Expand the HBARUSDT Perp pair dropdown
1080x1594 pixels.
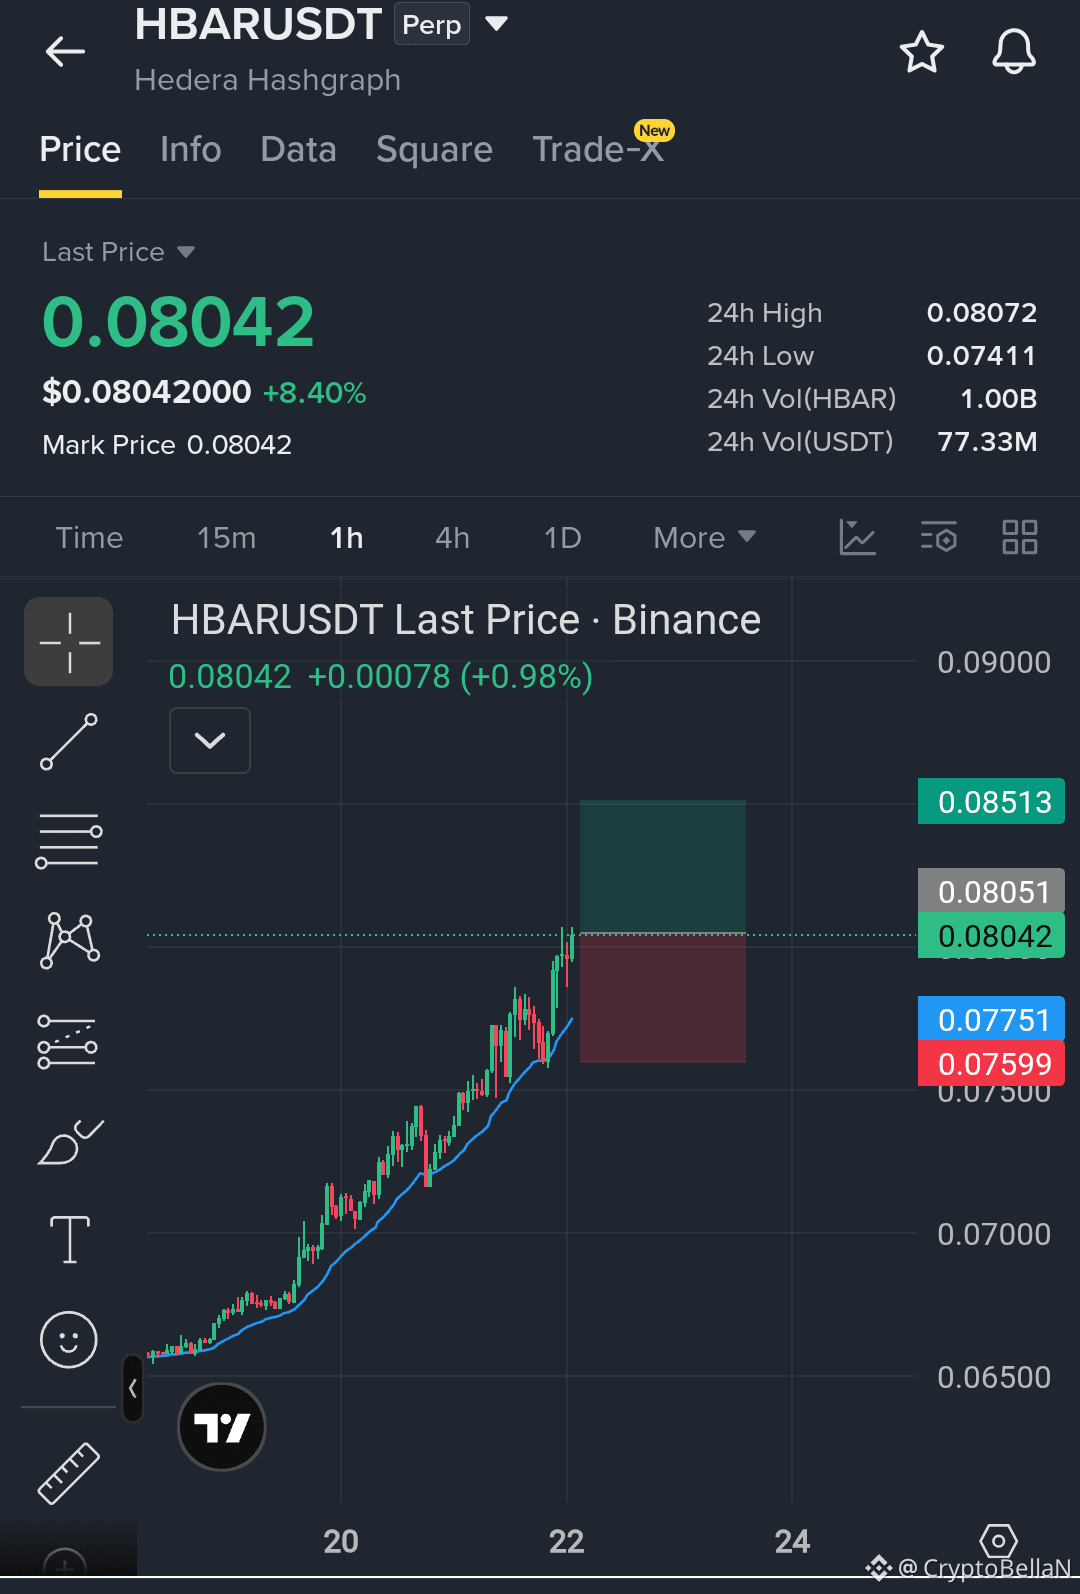(x=497, y=23)
